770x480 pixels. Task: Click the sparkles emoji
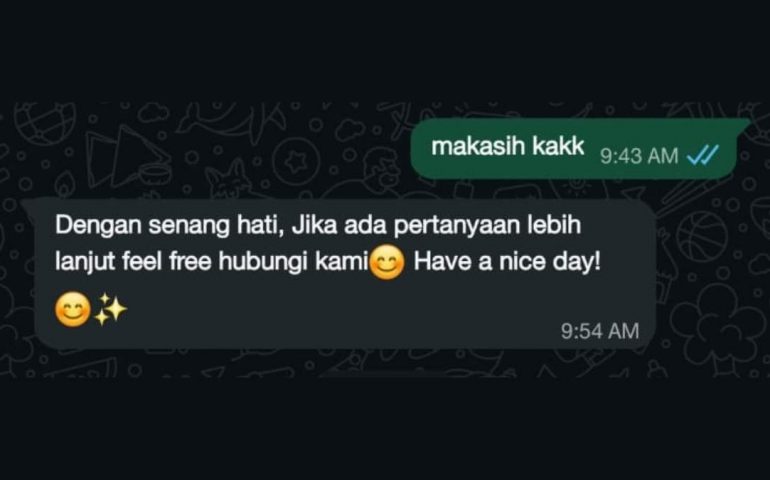pyautogui.click(x=110, y=310)
